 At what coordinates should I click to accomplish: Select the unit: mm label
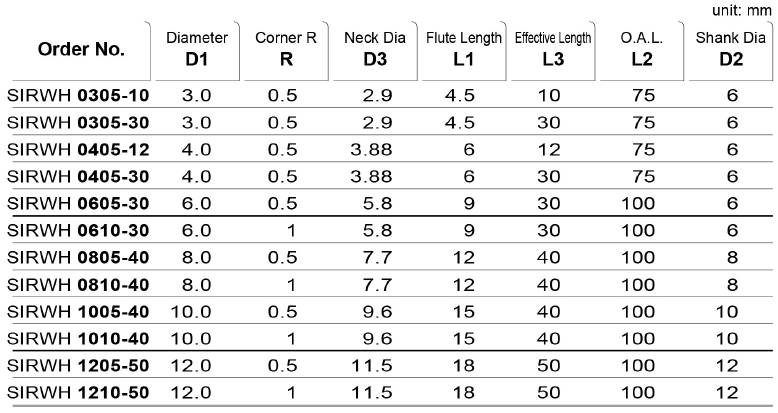(742, 10)
